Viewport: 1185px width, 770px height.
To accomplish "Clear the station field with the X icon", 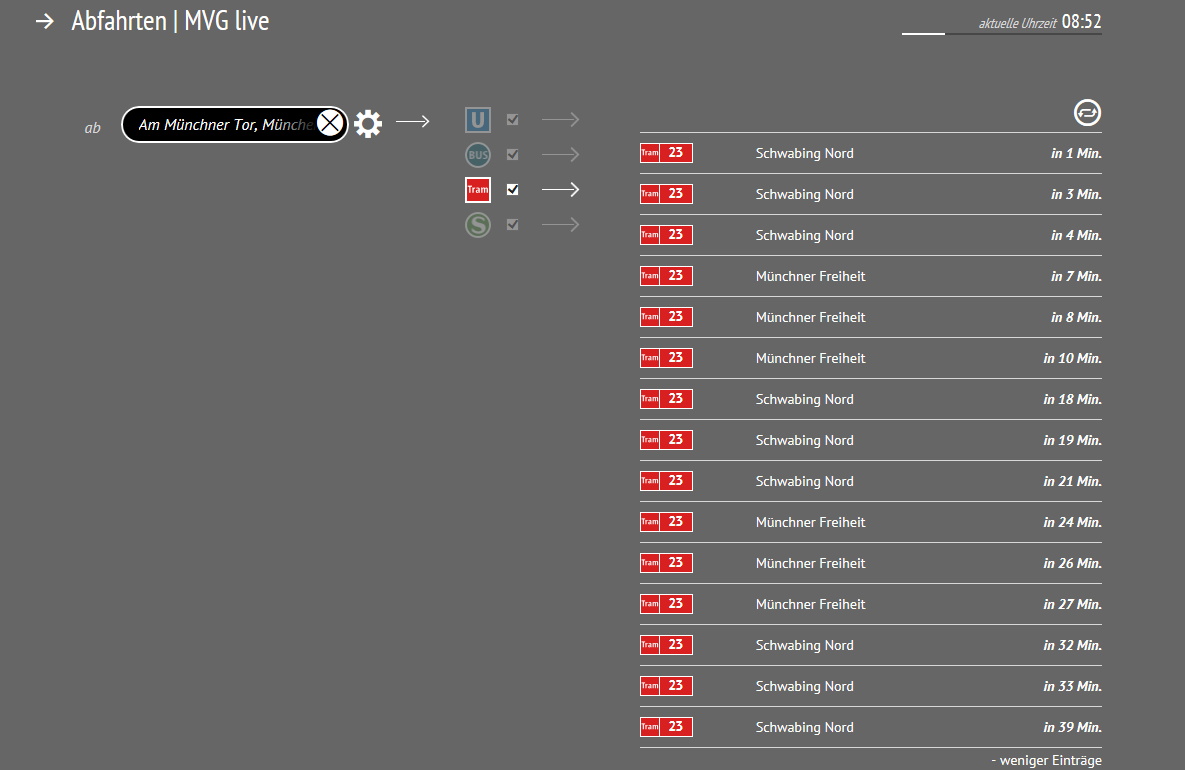I will 331,124.
